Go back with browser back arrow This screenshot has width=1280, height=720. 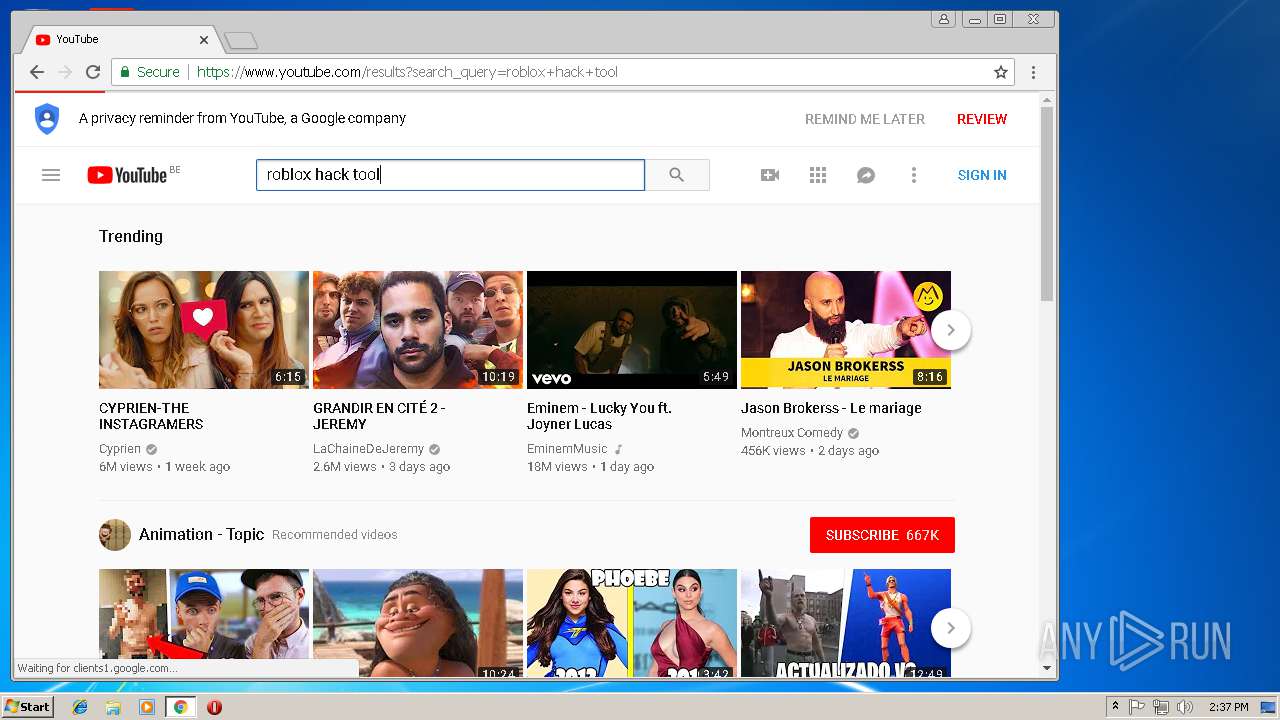37,72
